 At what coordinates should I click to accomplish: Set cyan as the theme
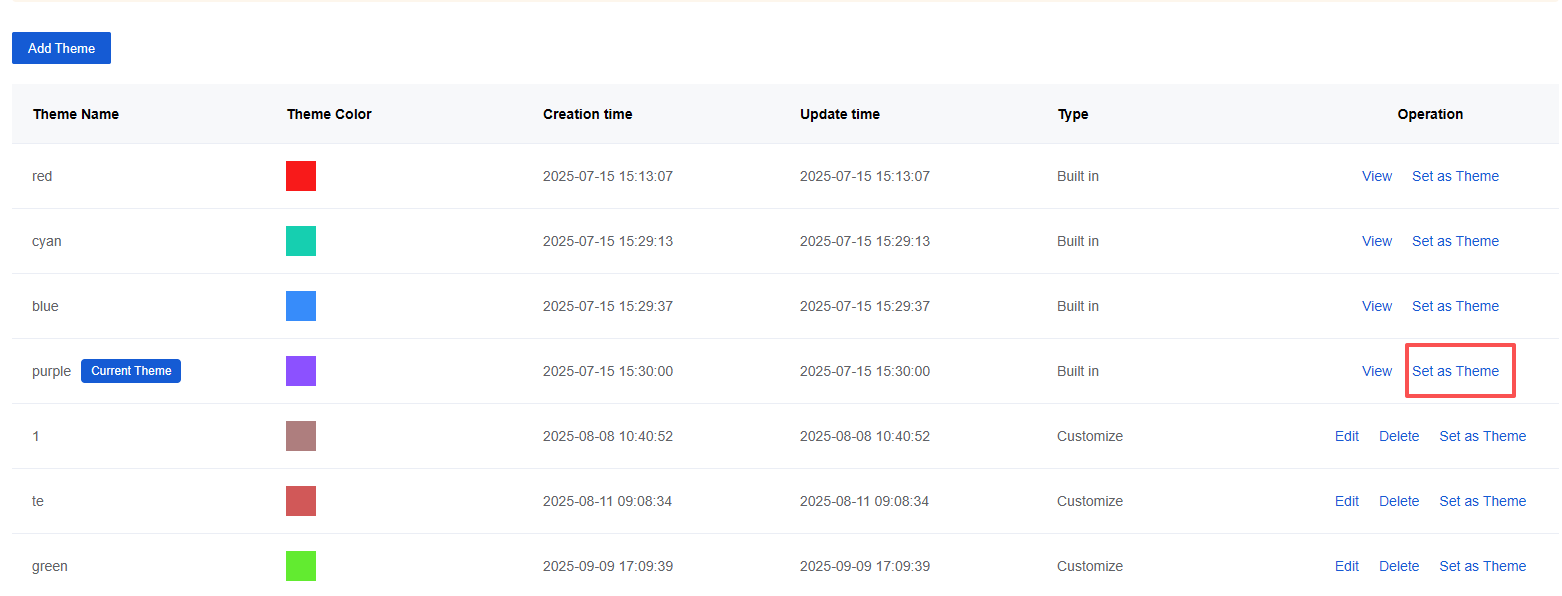click(x=1455, y=241)
